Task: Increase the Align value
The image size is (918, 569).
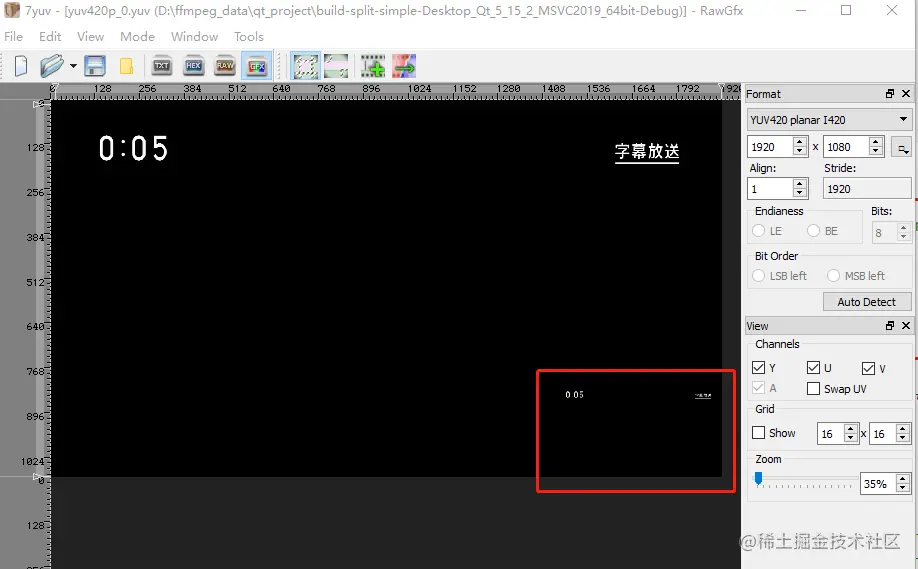Action: pos(800,184)
